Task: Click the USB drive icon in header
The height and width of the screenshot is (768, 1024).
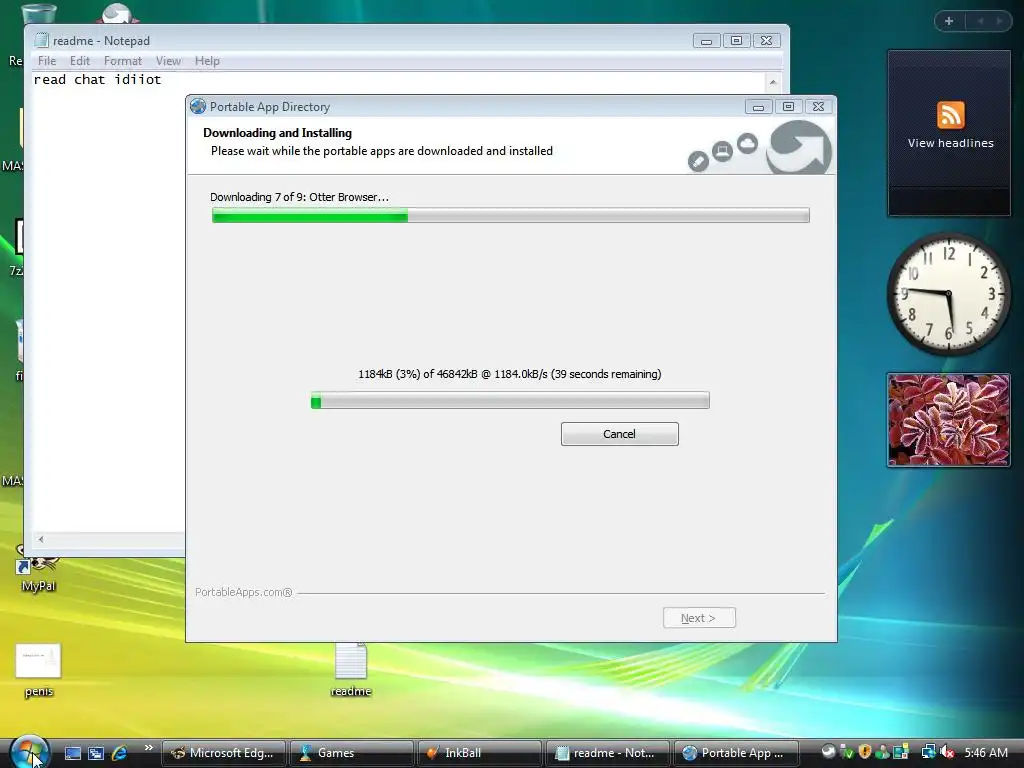Action: tap(698, 161)
